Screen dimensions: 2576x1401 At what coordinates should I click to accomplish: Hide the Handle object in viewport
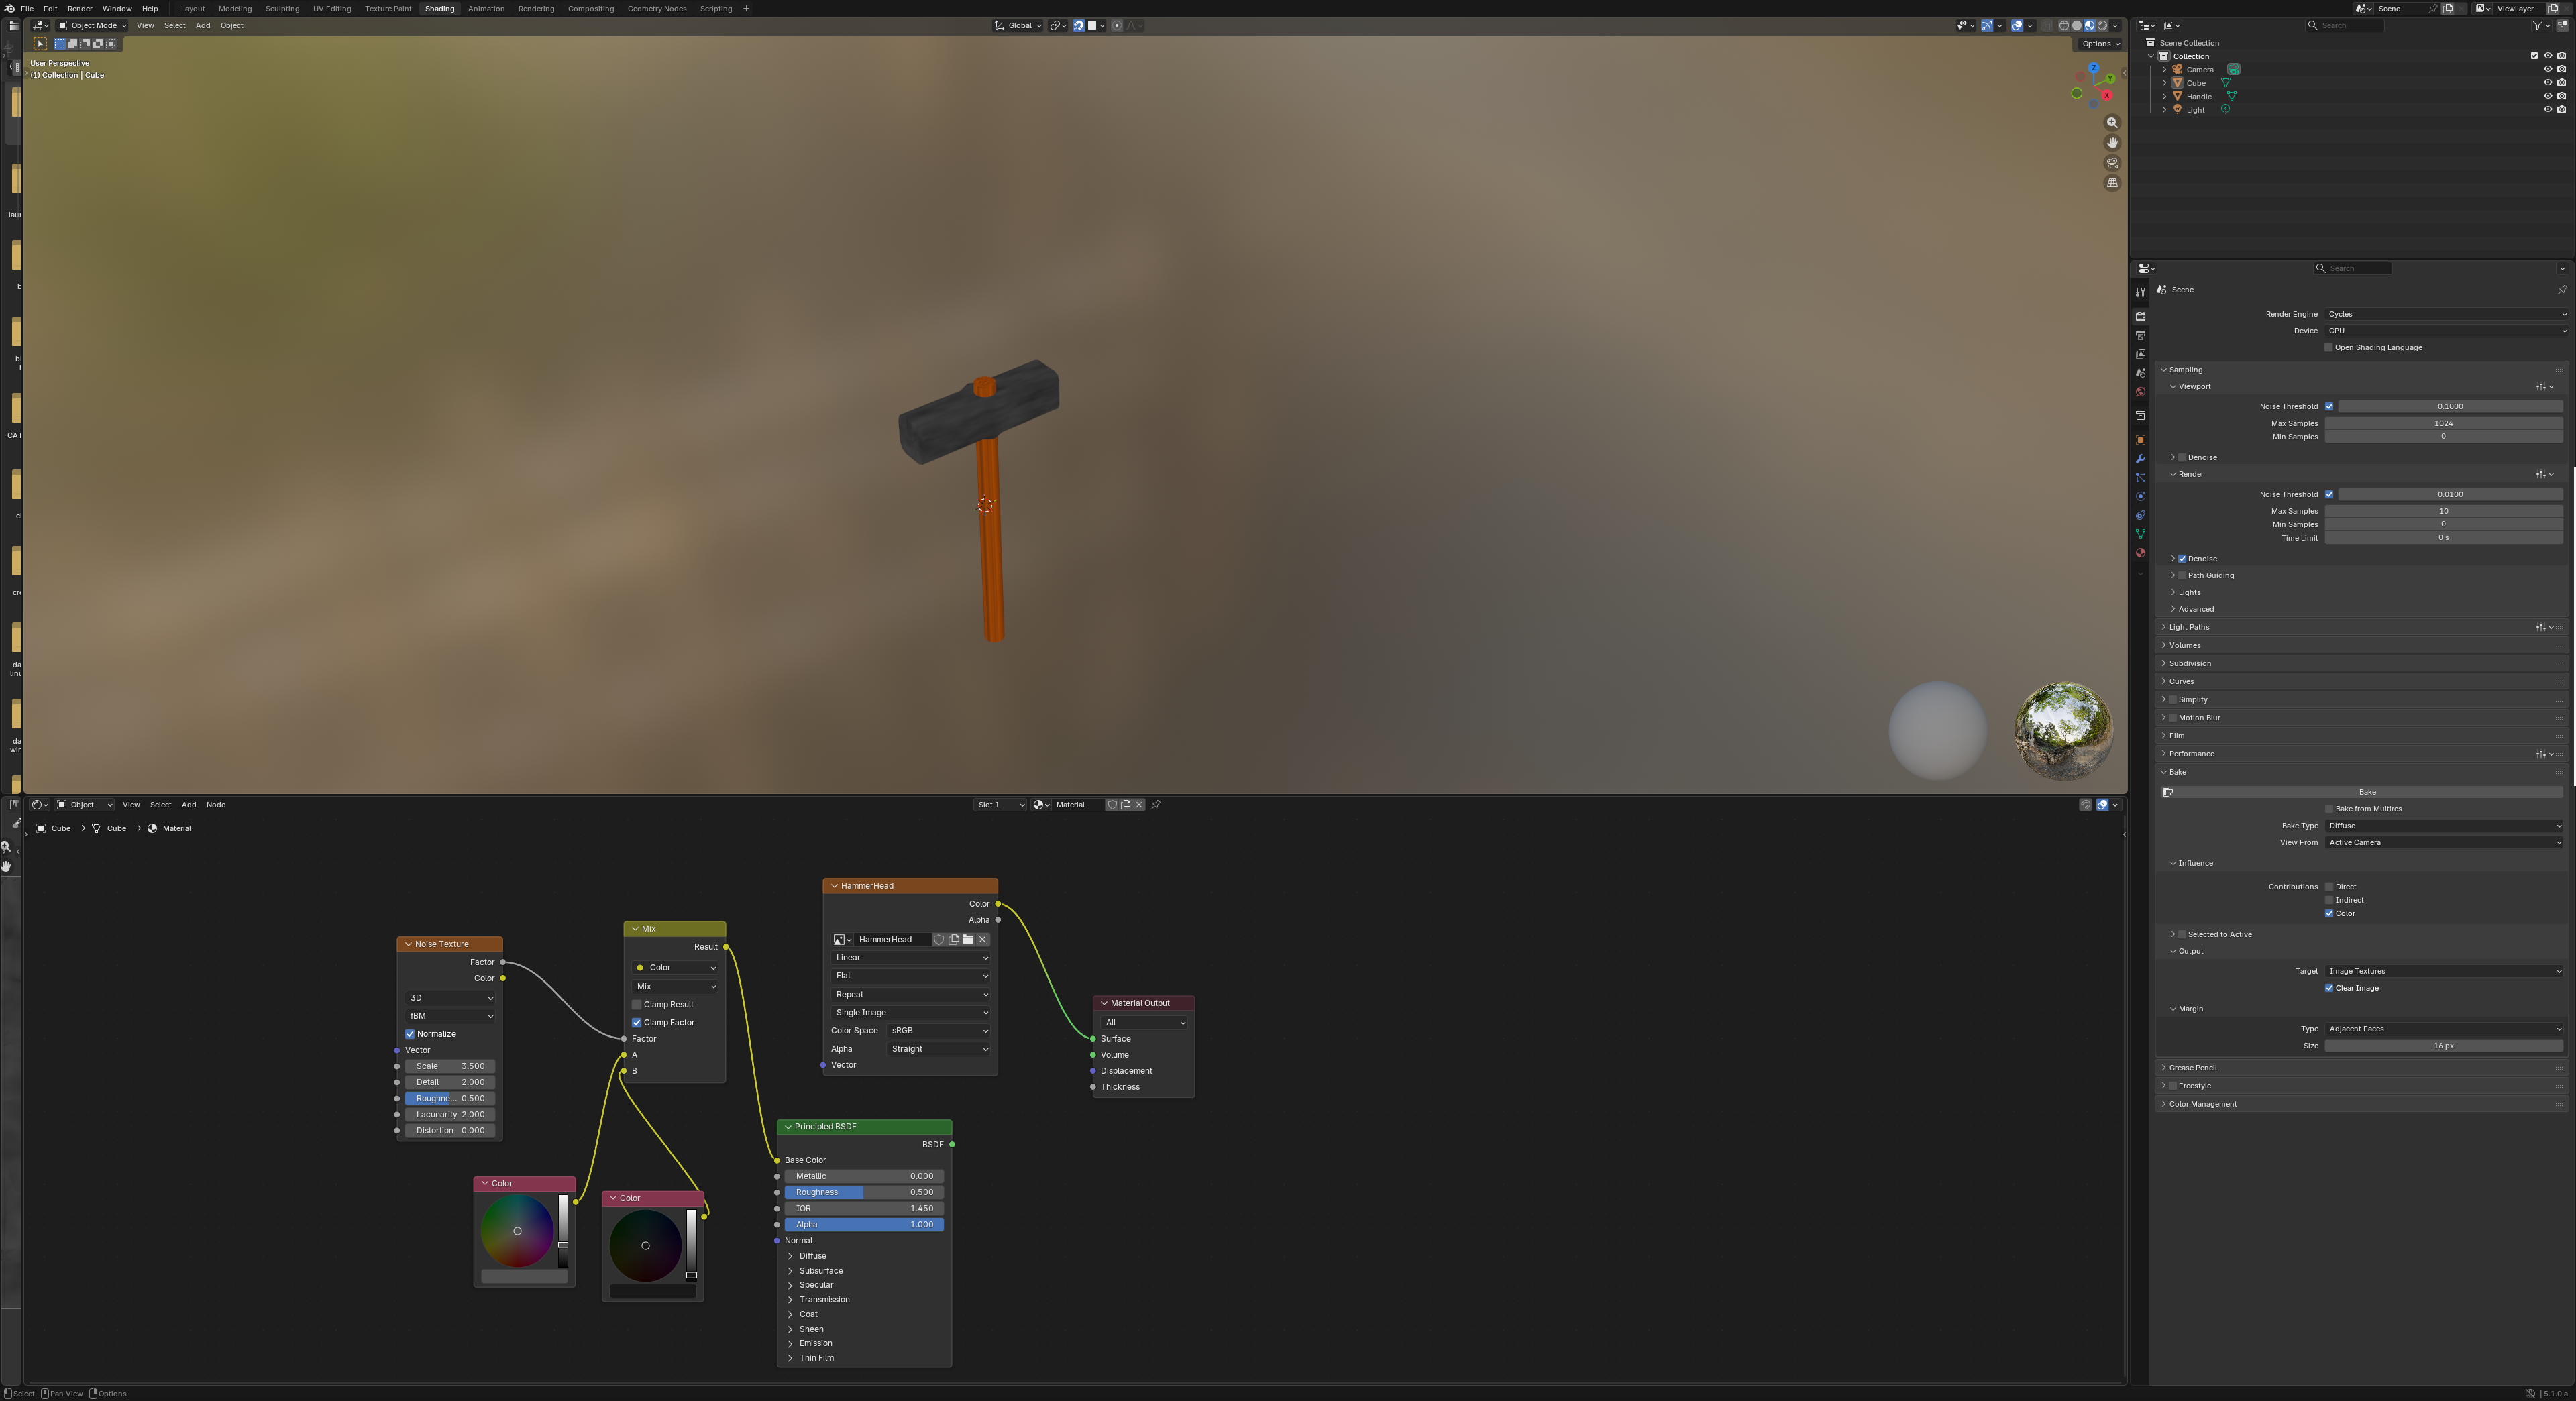(2548, 96)
